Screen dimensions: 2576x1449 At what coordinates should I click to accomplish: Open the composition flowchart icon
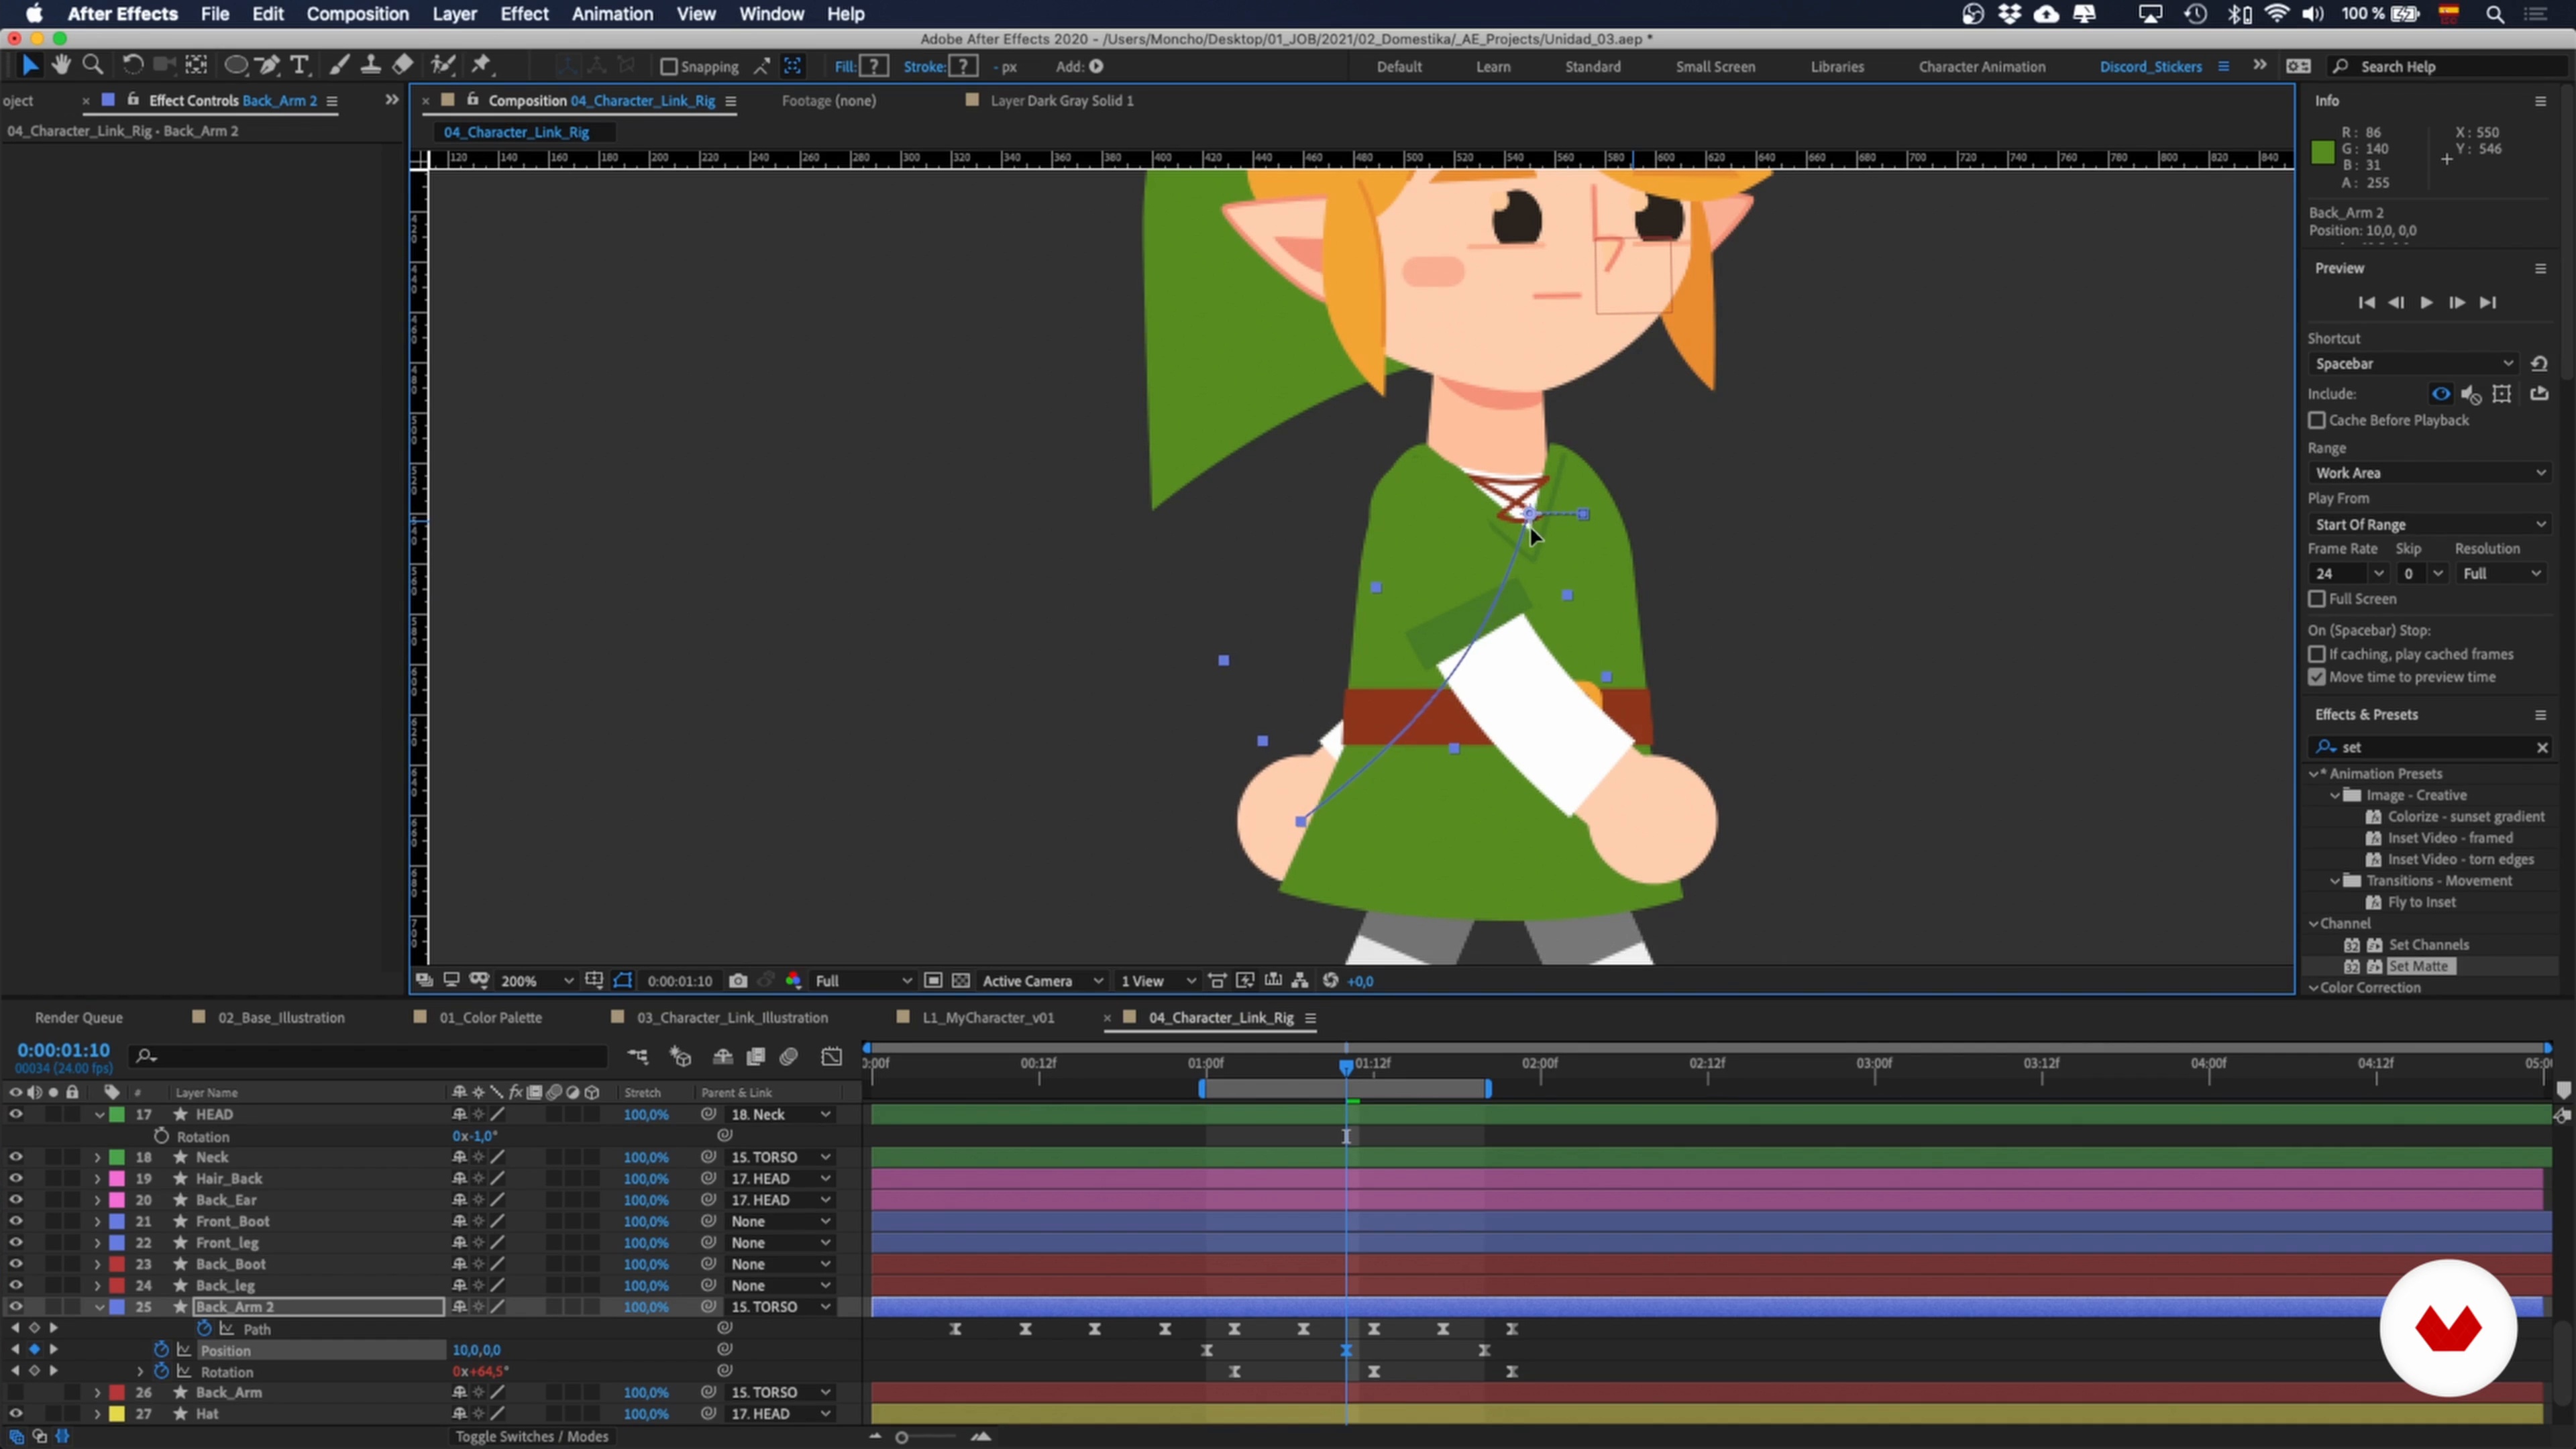(1300, 981)
